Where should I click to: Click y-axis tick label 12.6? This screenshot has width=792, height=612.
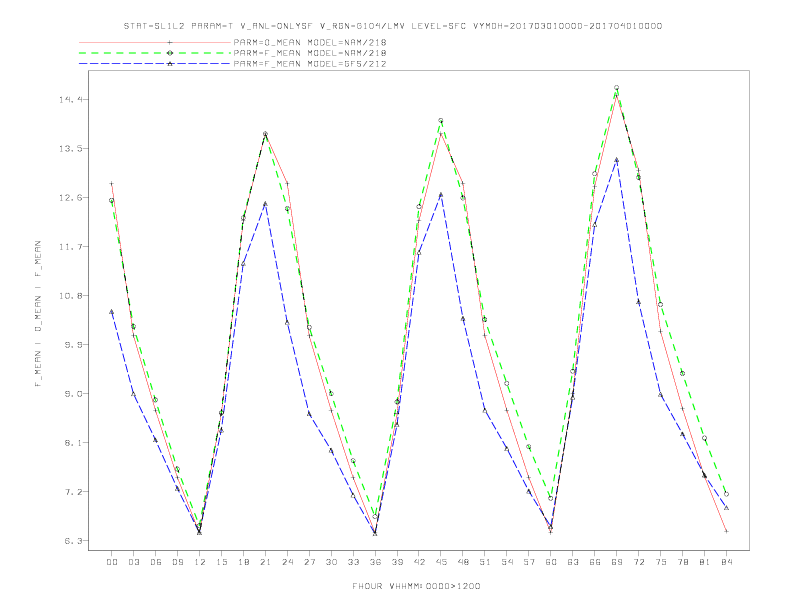tap(70, 197)
